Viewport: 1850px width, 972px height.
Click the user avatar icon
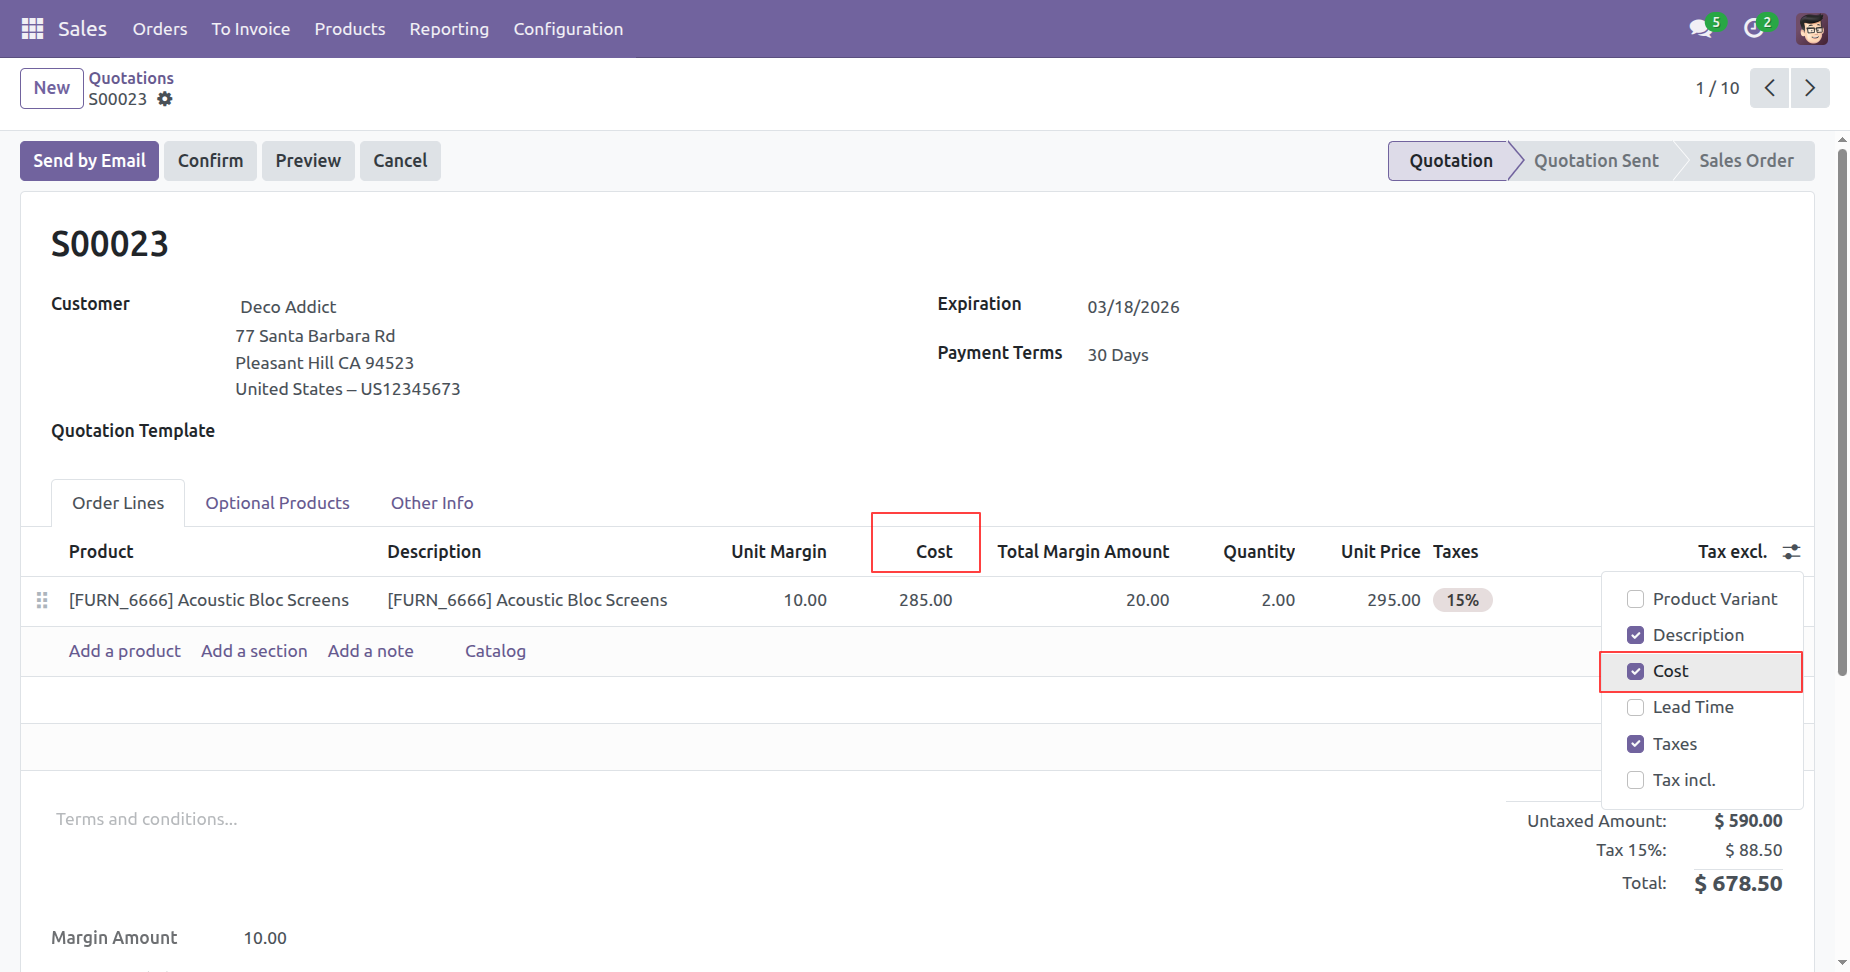tap(1811, 29)
